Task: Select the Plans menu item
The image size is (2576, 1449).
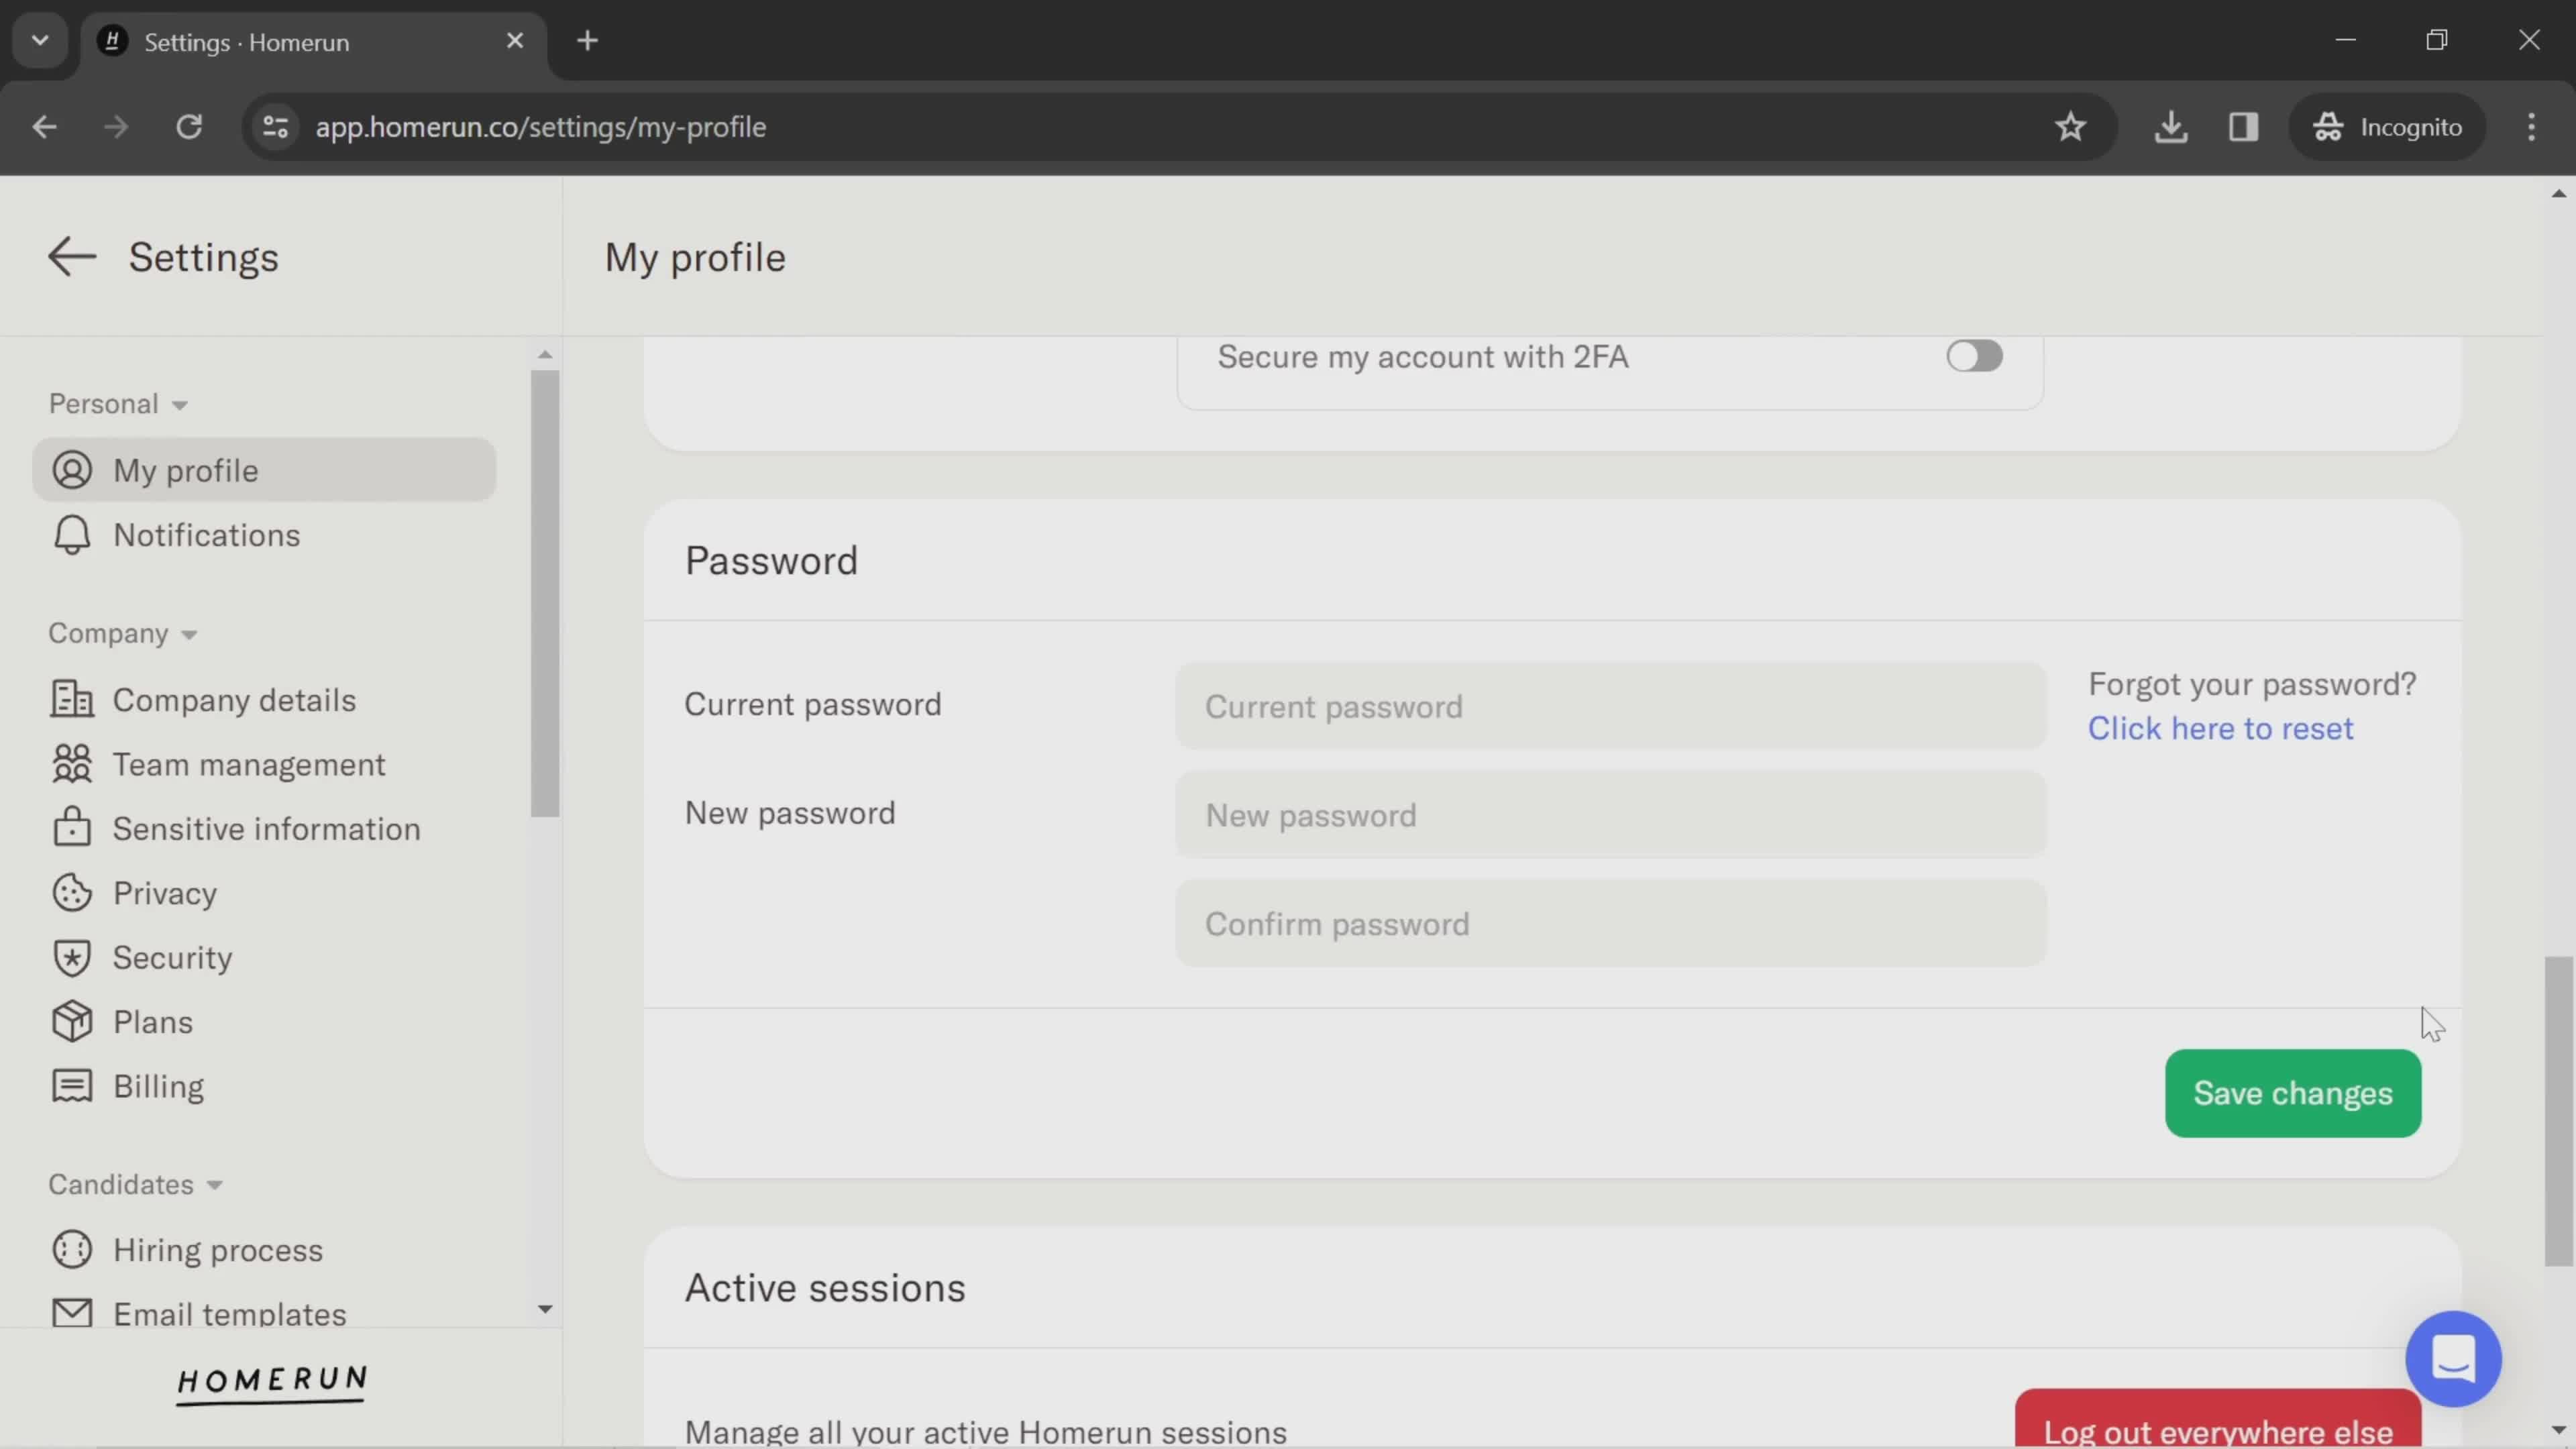Action: point(152,1021)
